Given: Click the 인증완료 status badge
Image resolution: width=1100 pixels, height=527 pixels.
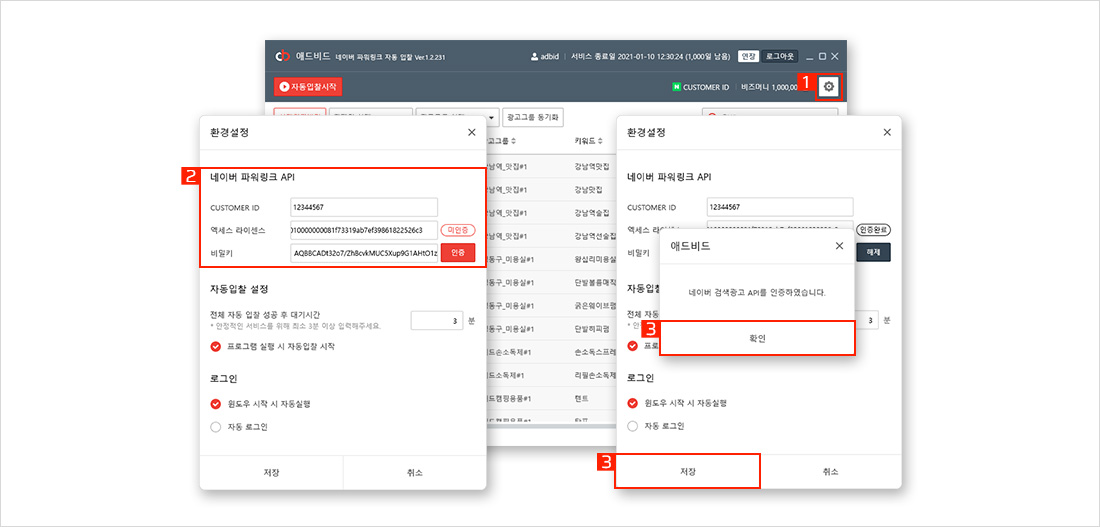Looking at the screenshot, I should tap(873, 229).
